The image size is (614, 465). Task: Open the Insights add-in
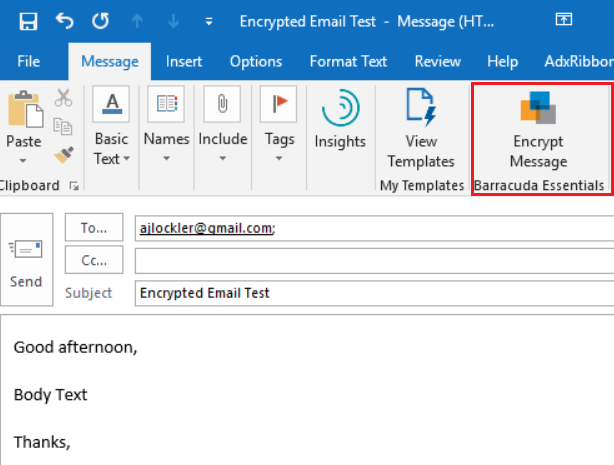339,108
